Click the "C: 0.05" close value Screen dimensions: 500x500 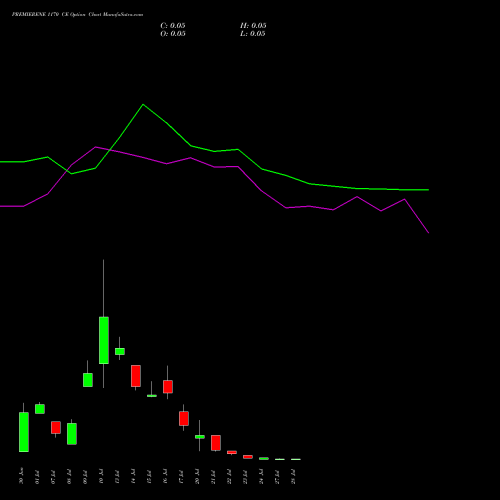173,26
